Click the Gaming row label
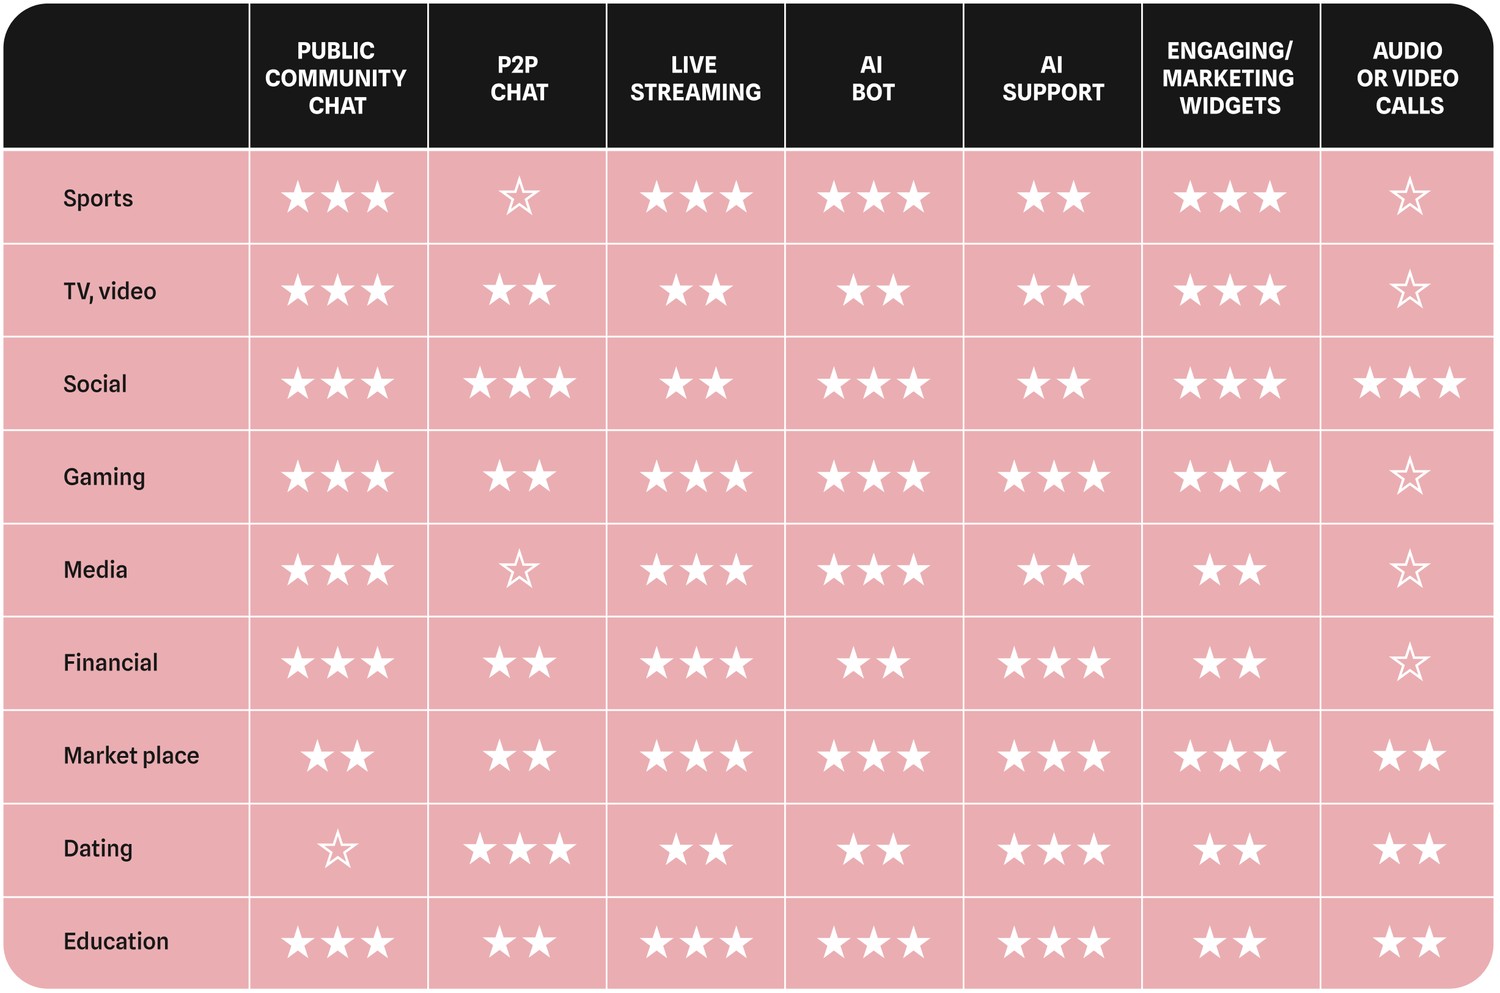 [104, 477]
